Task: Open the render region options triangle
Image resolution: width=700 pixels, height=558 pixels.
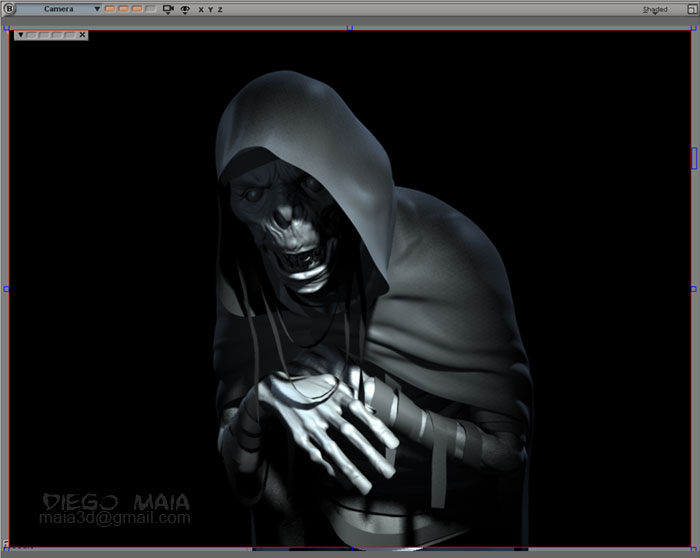Action: tap(21, 35)
